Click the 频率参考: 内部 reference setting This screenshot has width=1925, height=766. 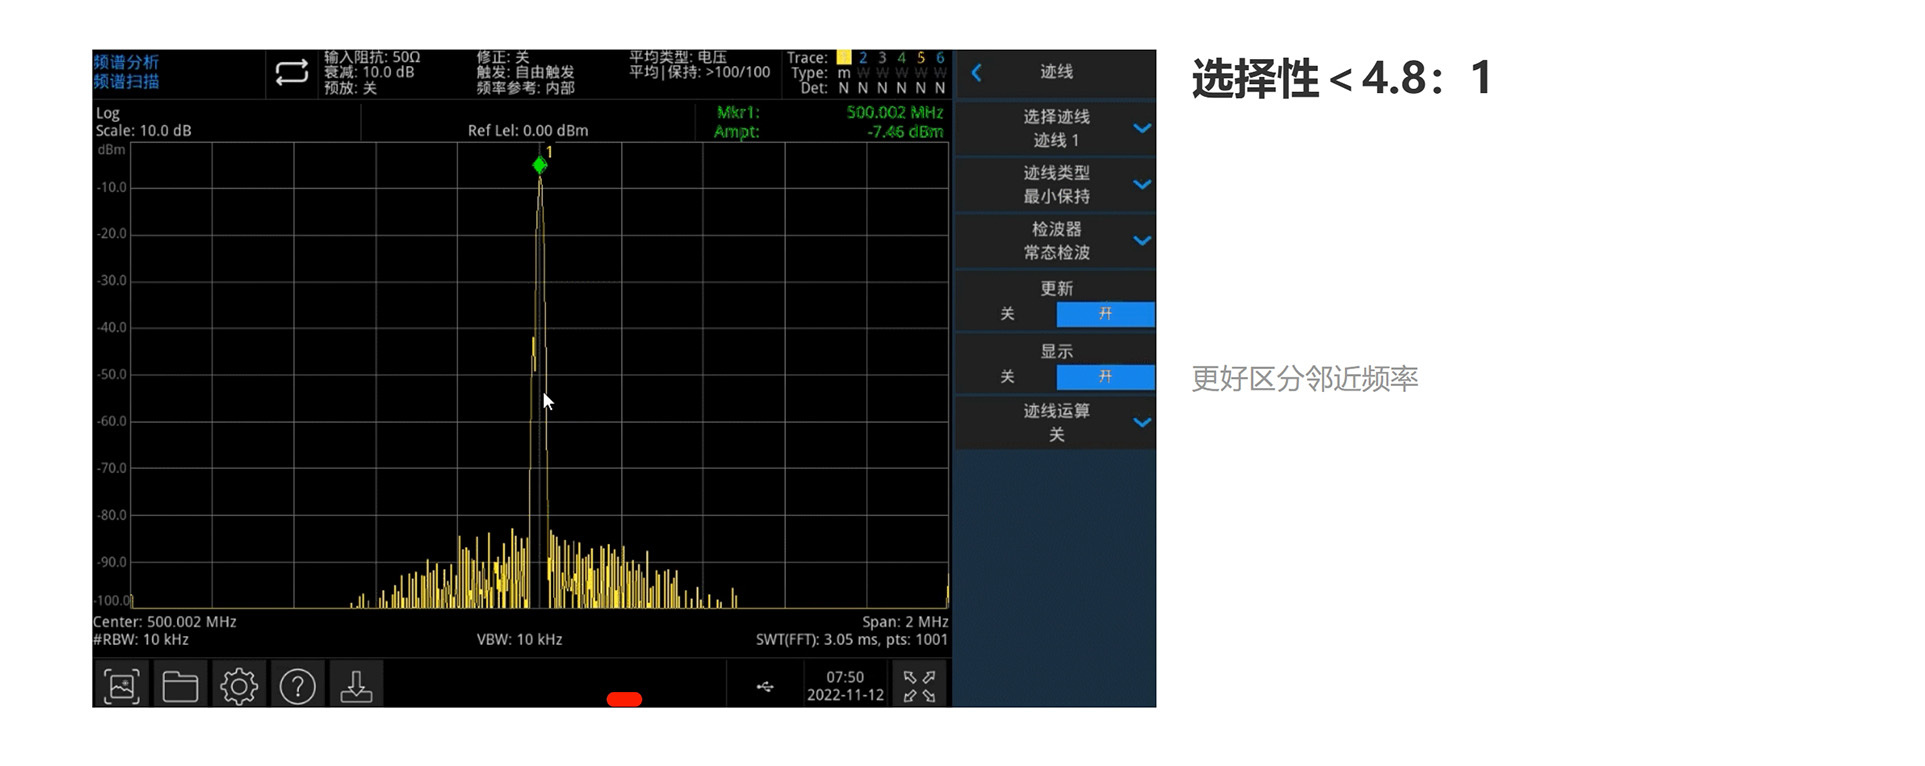tap(526, 88)
